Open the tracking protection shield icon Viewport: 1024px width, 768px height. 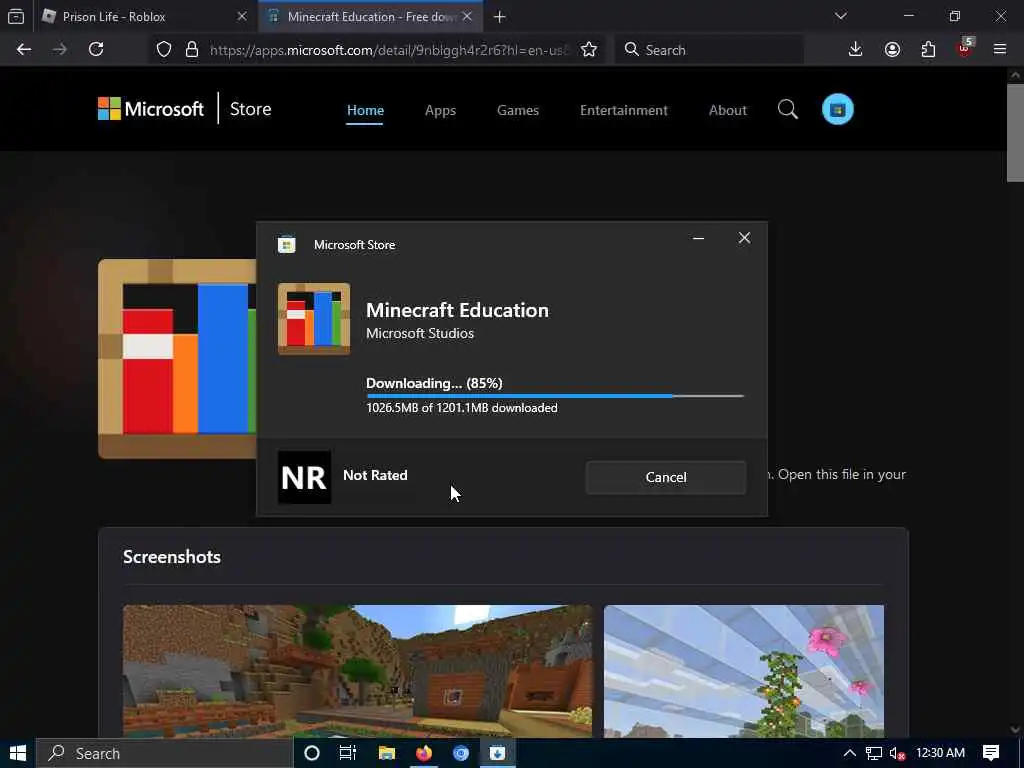(164, 50)
